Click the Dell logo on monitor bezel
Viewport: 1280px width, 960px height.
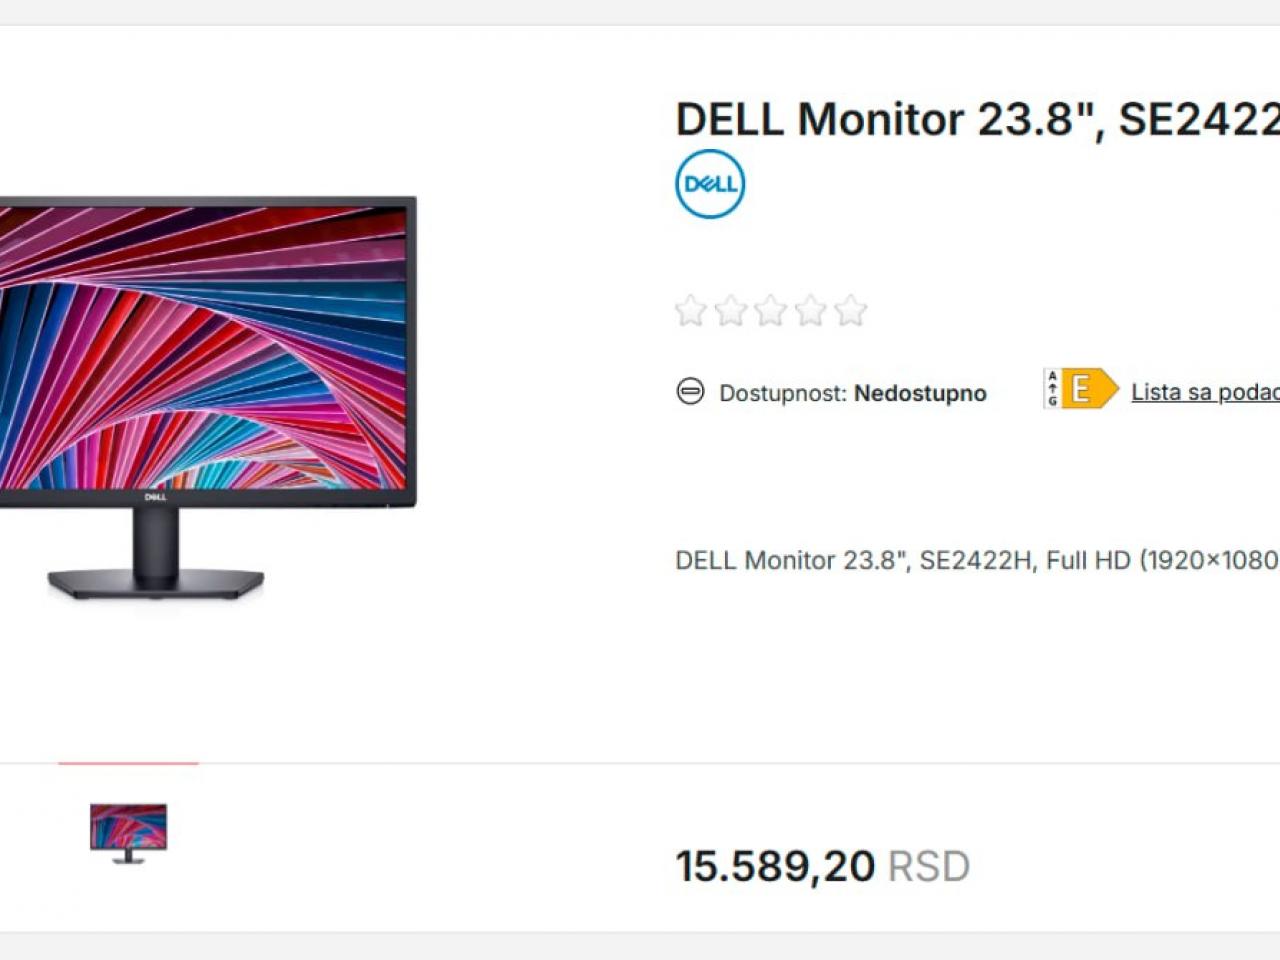coord(155,497)
